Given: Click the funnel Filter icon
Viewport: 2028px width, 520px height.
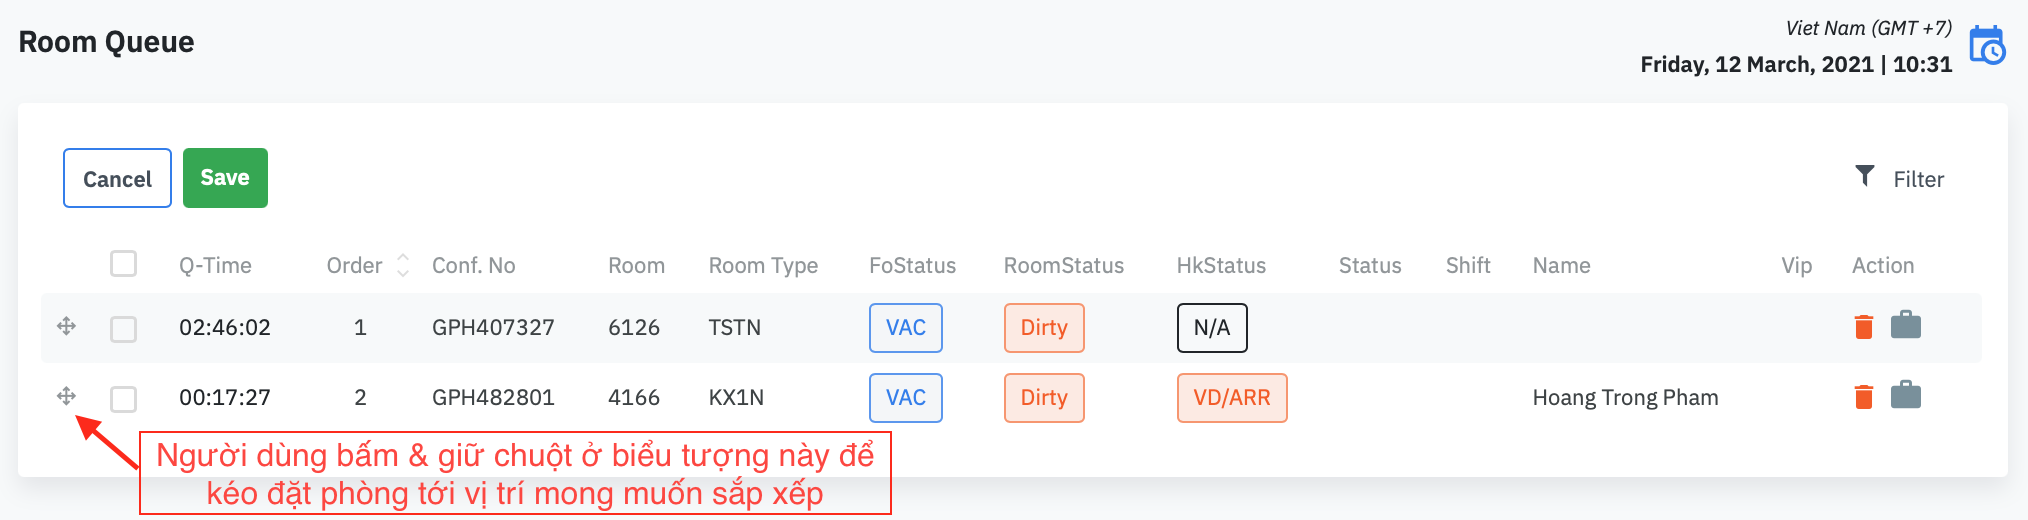Looking at the screenshot, I should pyautogui.click(x=1864, y=177).
